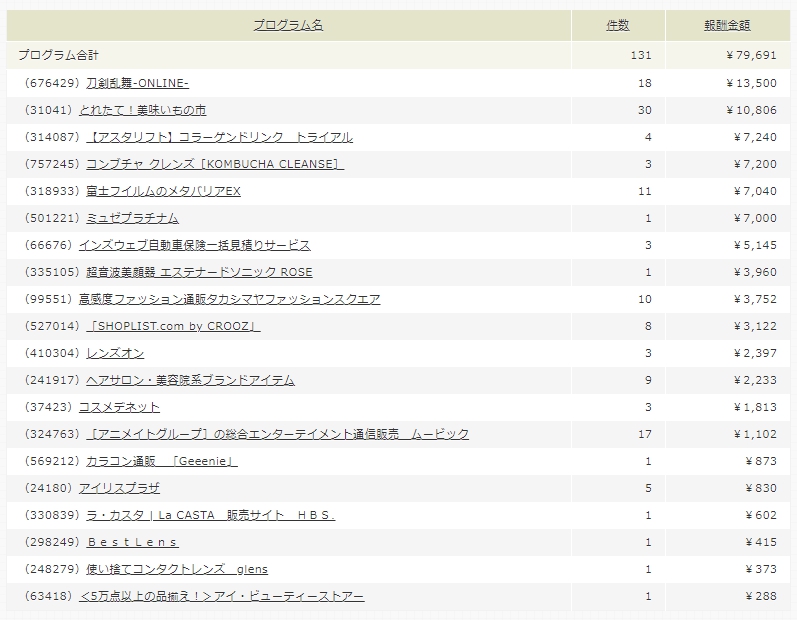Viewport: 797px width, 620px height.
Task: Select reward amount ¥1,813
Action: [x=755, y=406]
